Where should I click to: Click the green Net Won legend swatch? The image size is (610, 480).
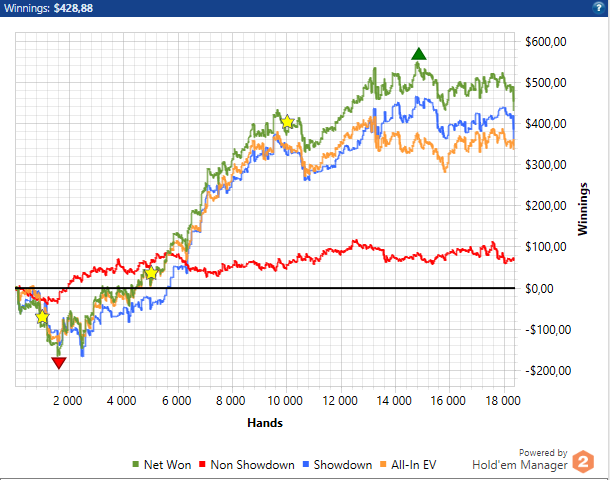coord(135,464)
